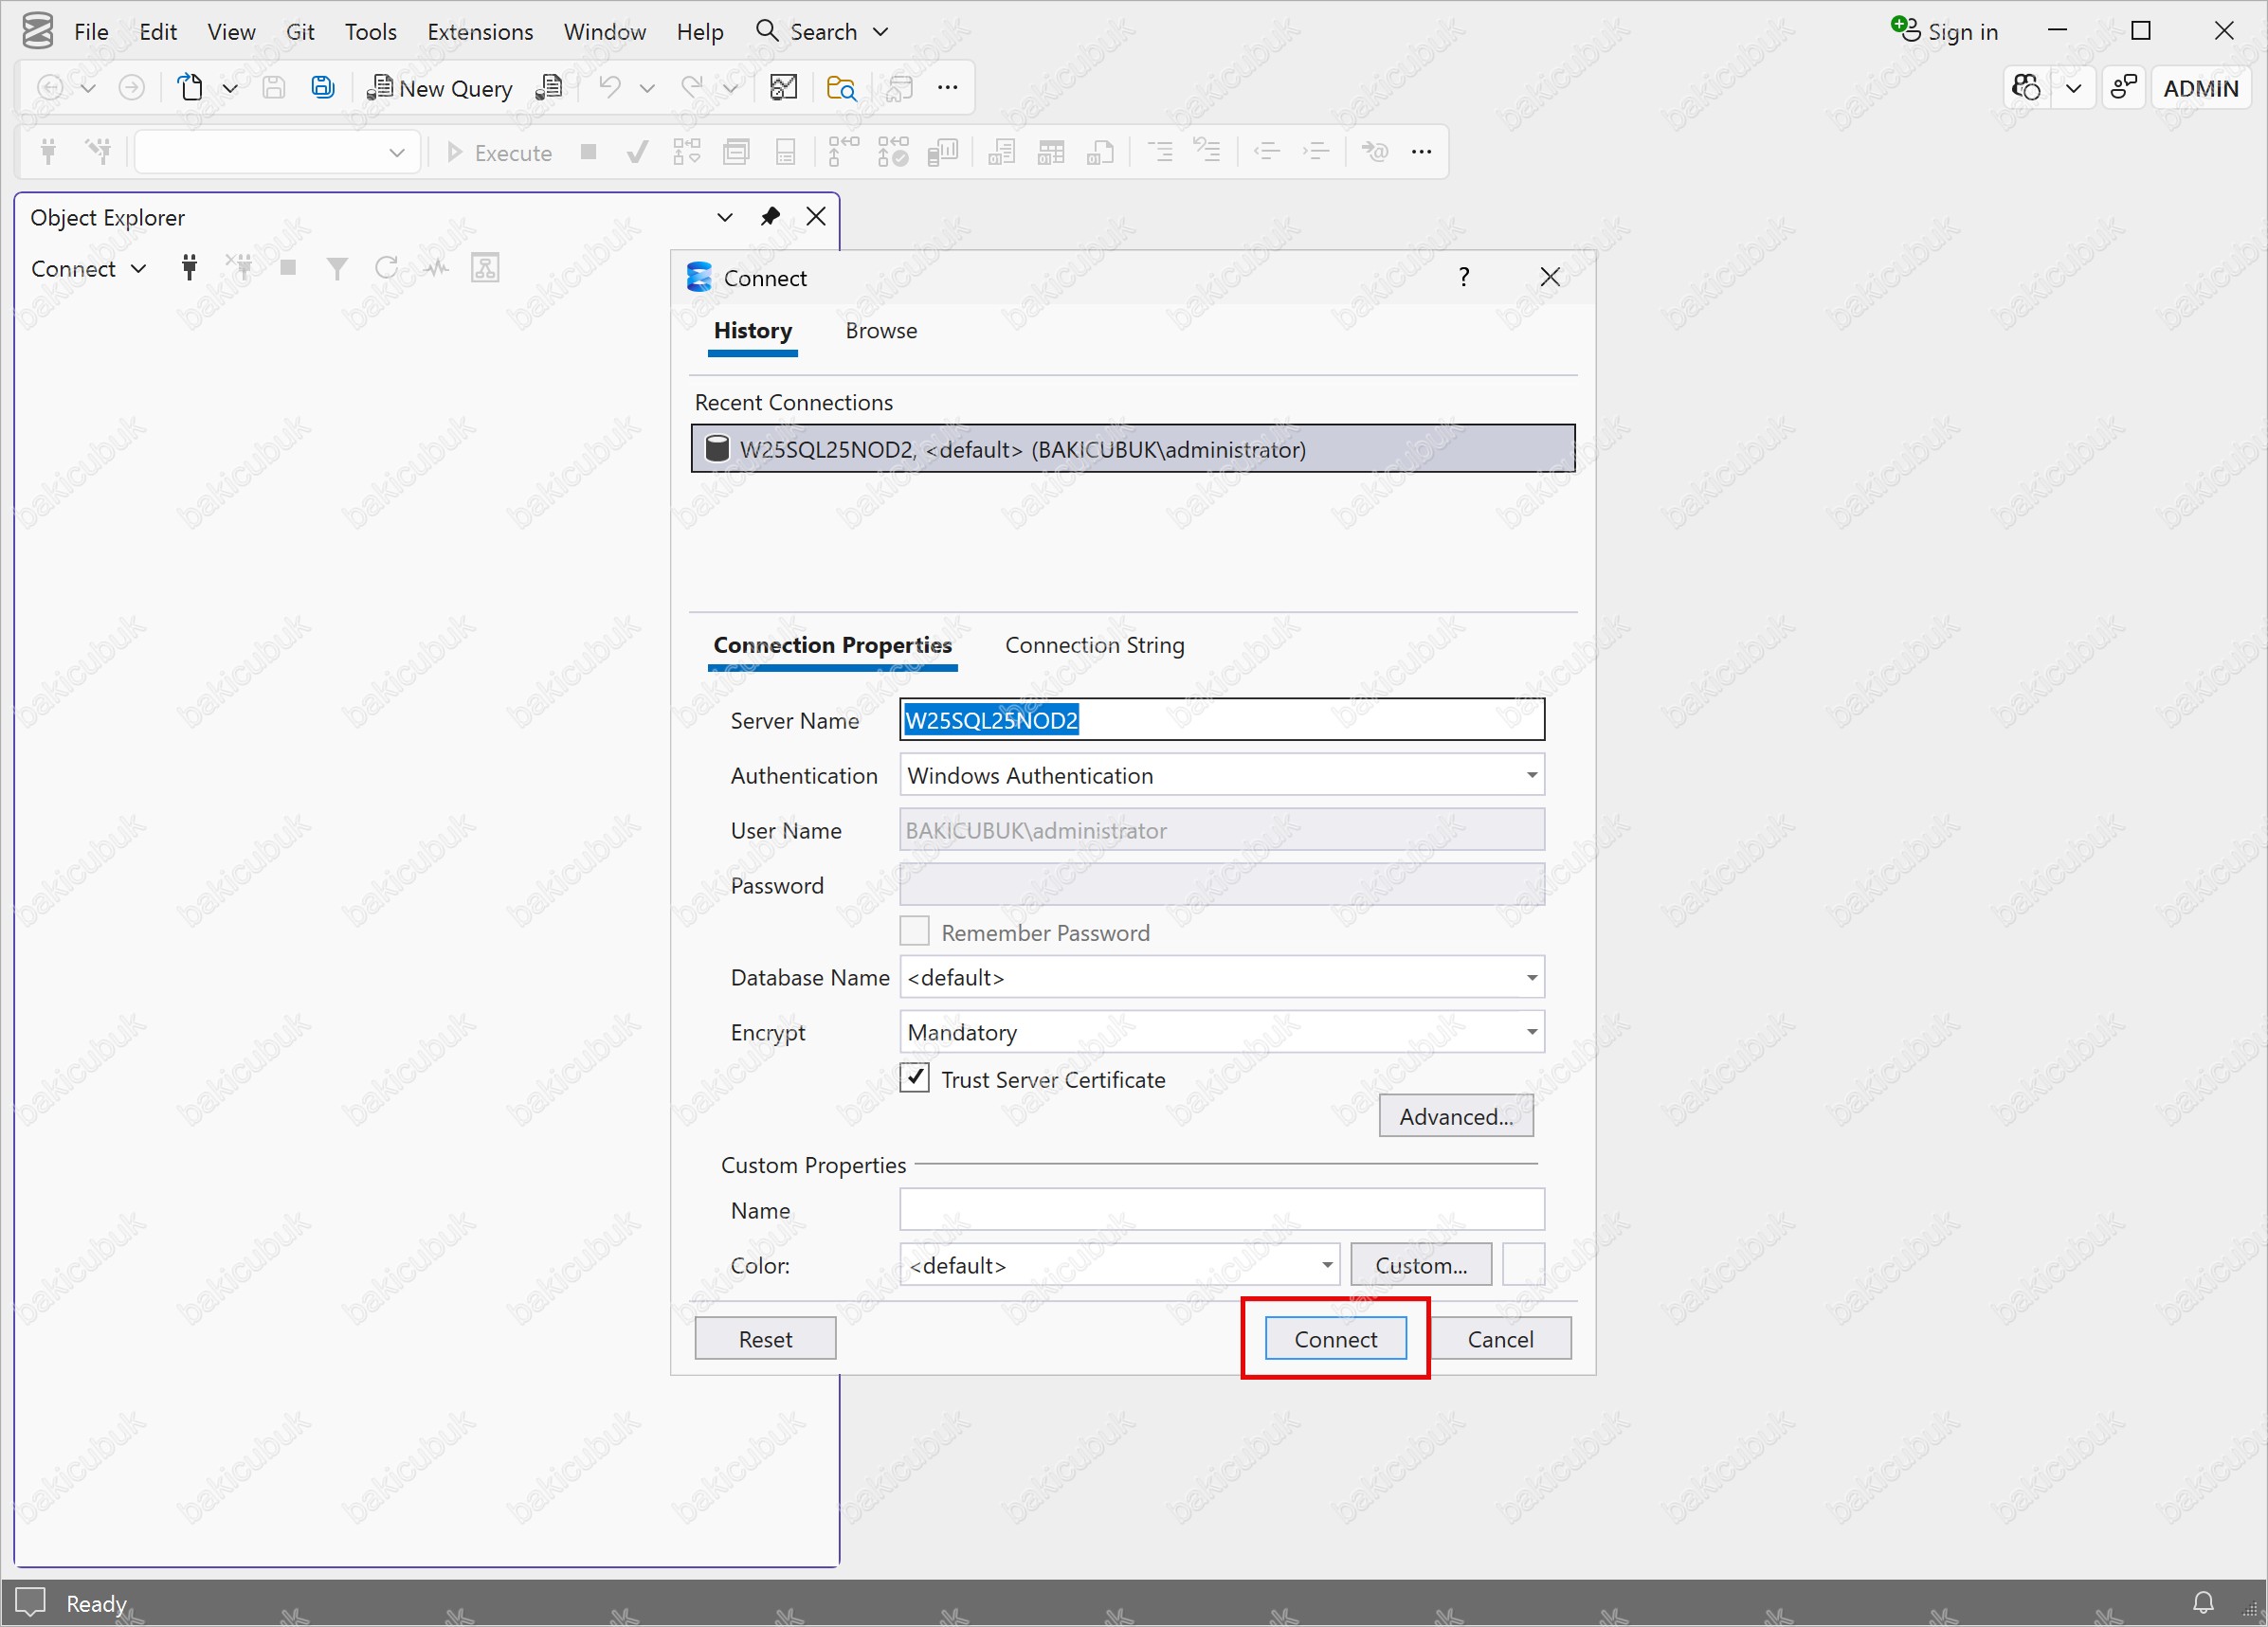
Task: Open the notifications bell in status bar
Action: (x=2203, y=1603)
